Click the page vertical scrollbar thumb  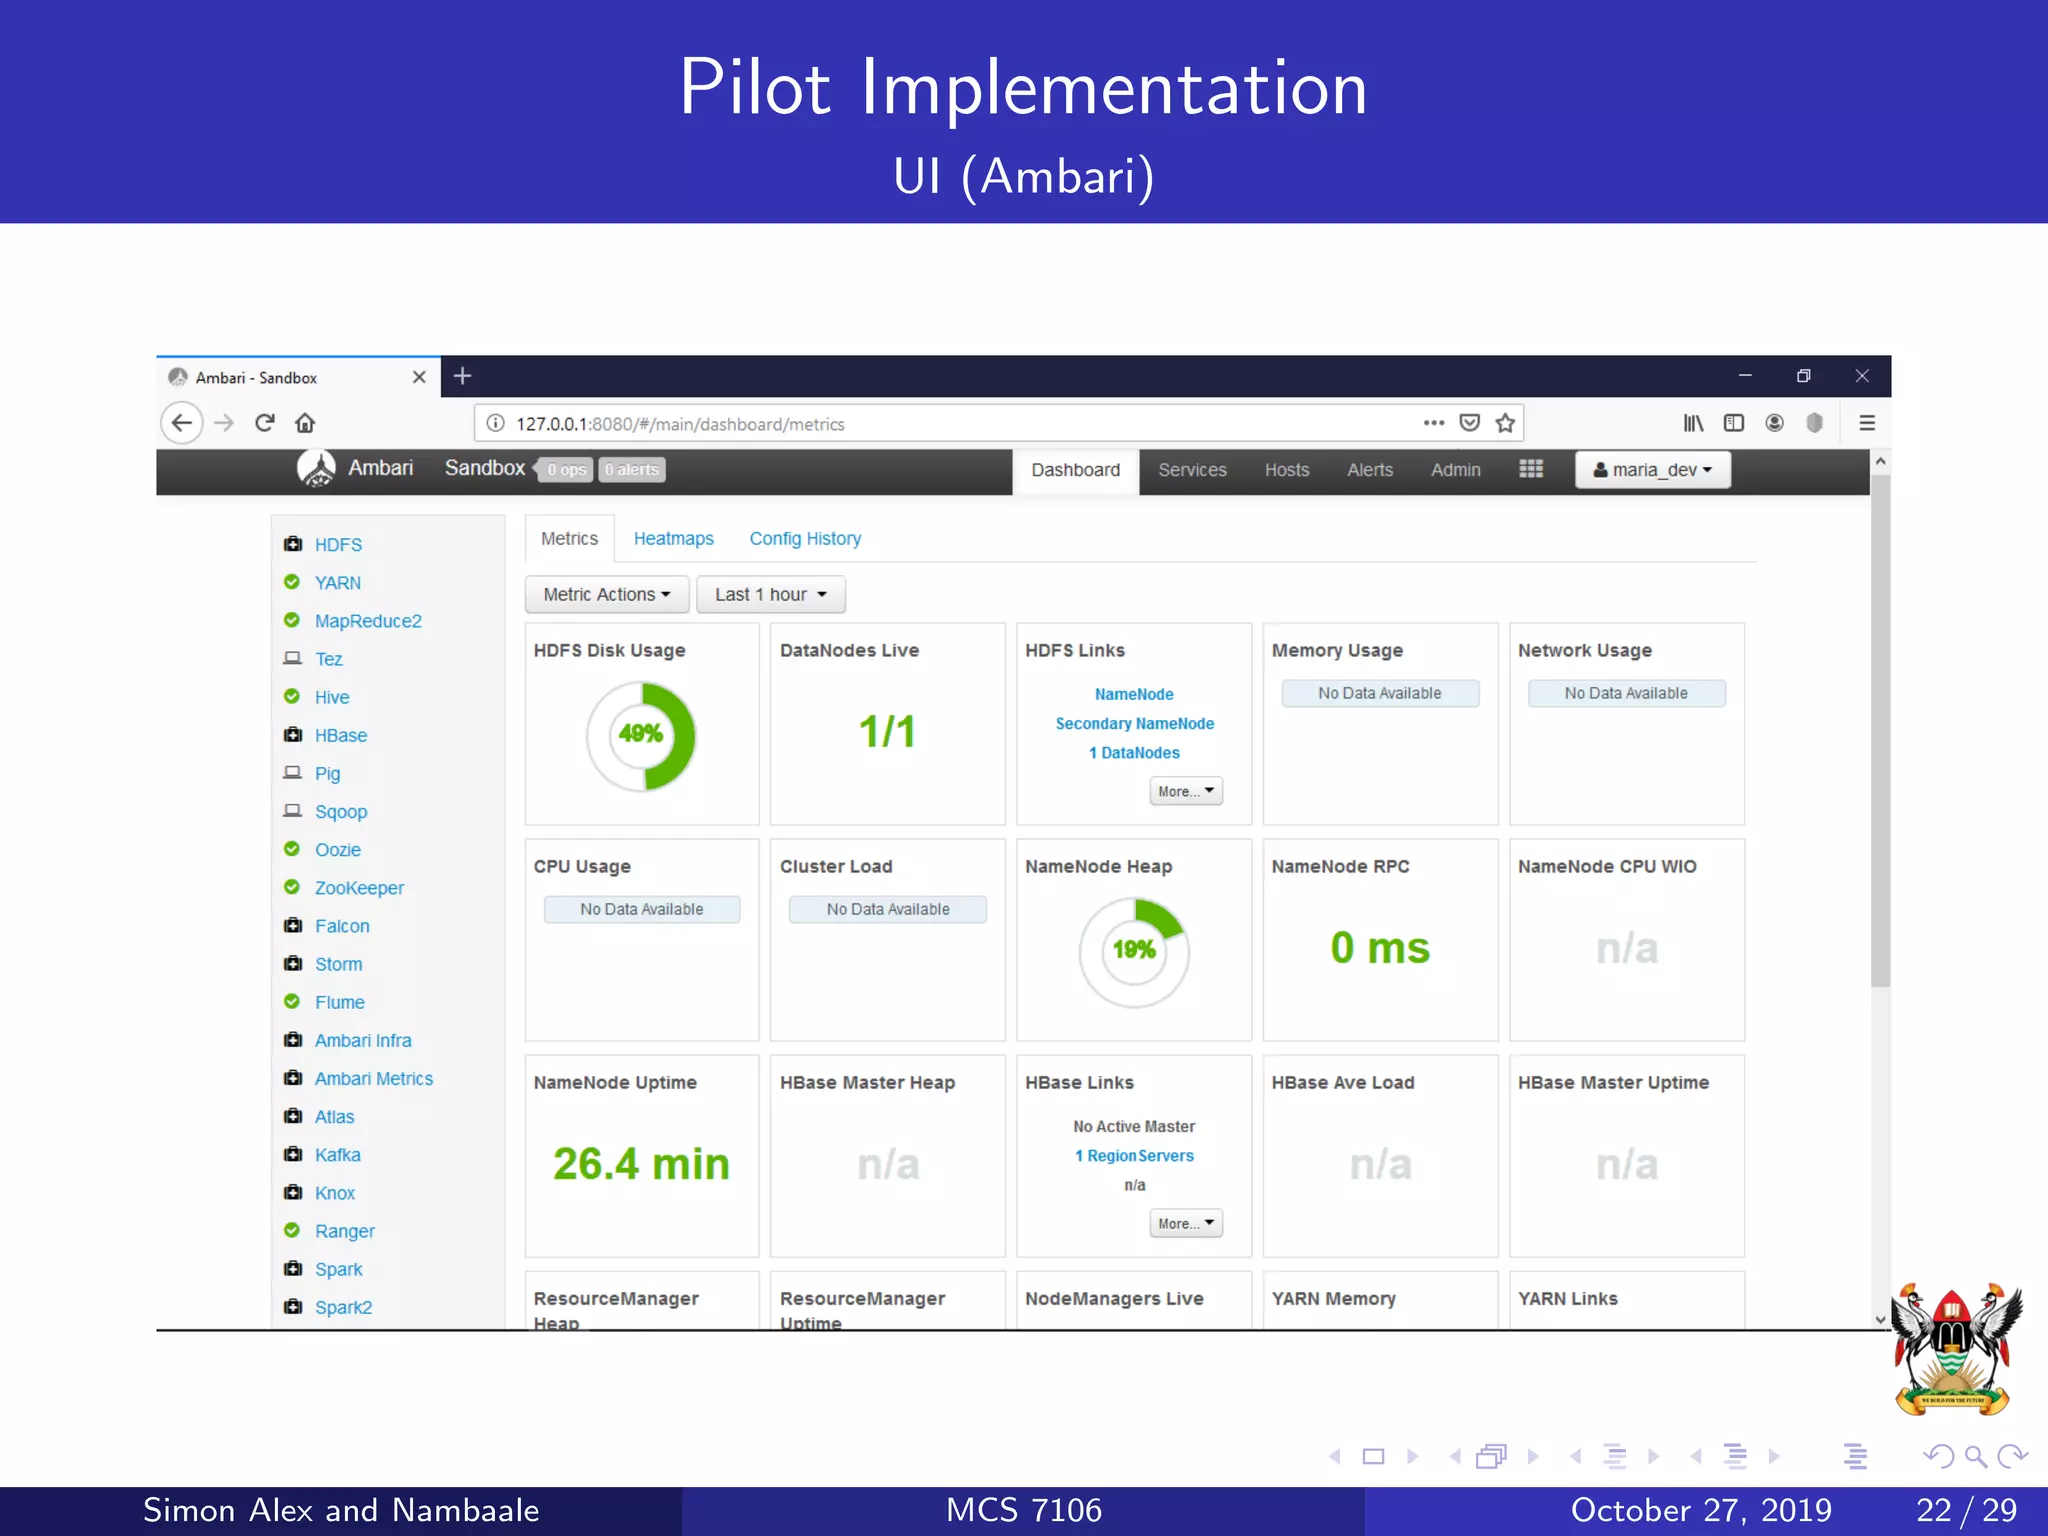pyautogui.click(x=1880, y=730)
